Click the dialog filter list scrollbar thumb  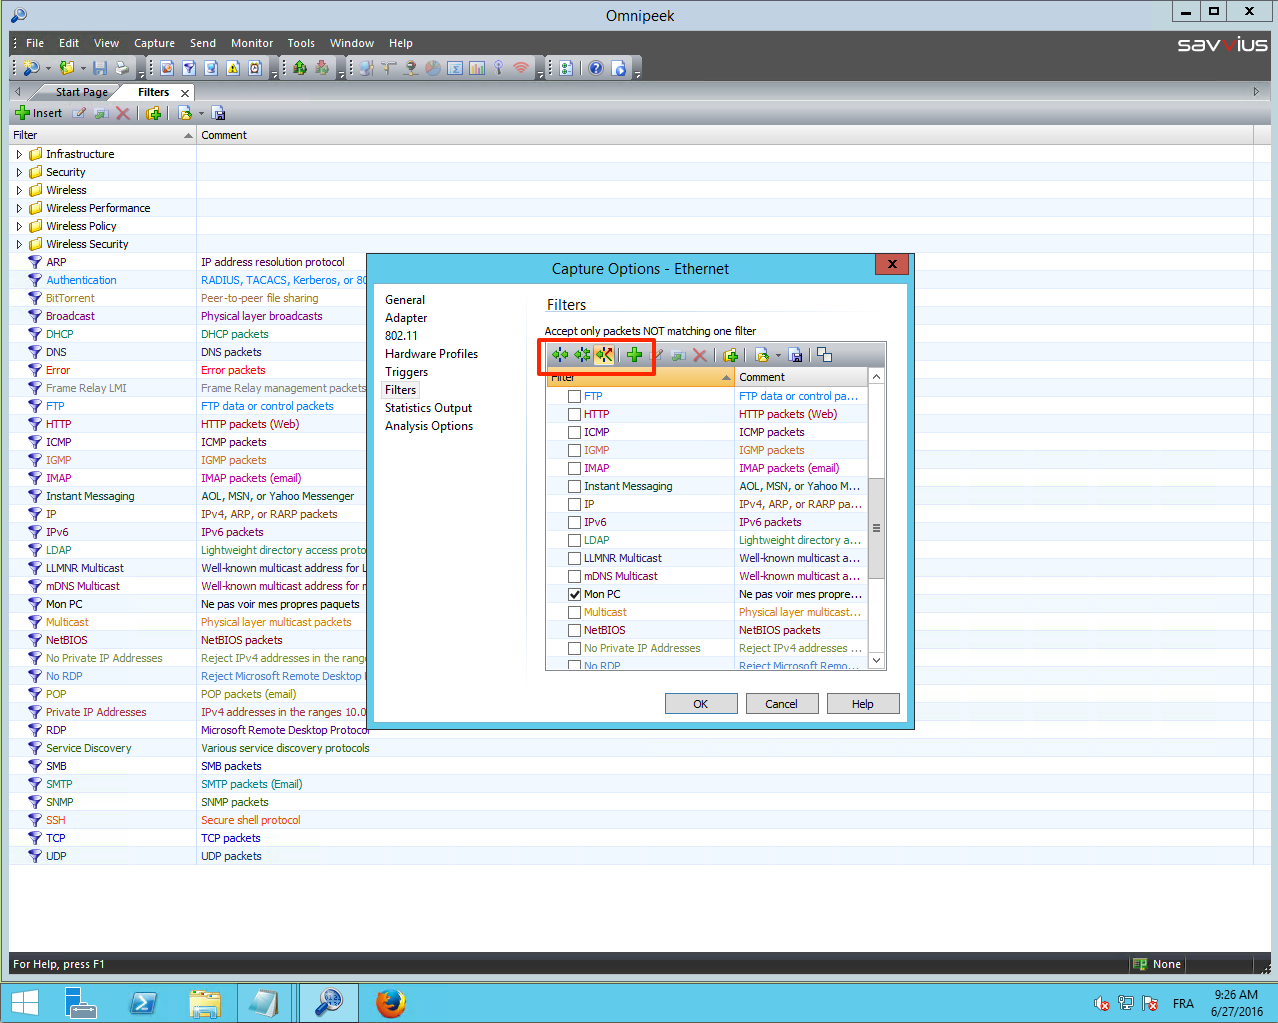click(x=877, y=528)
